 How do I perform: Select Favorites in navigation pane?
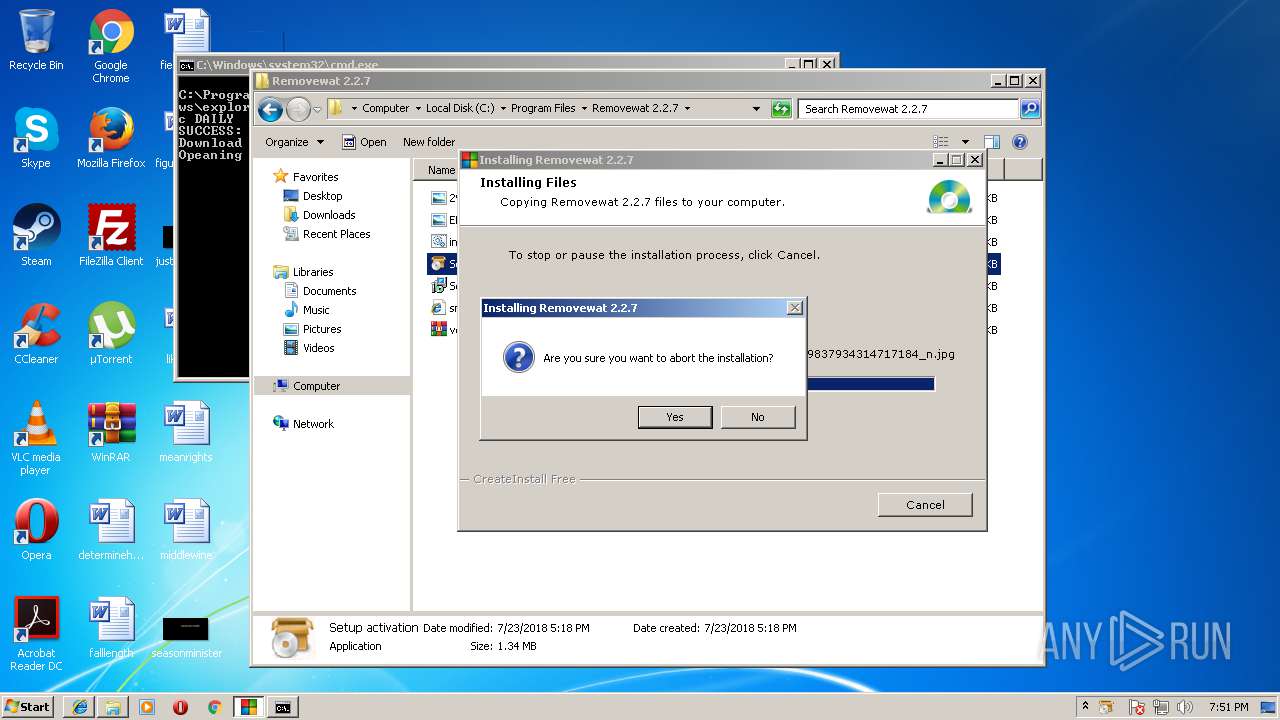[315, 177]
